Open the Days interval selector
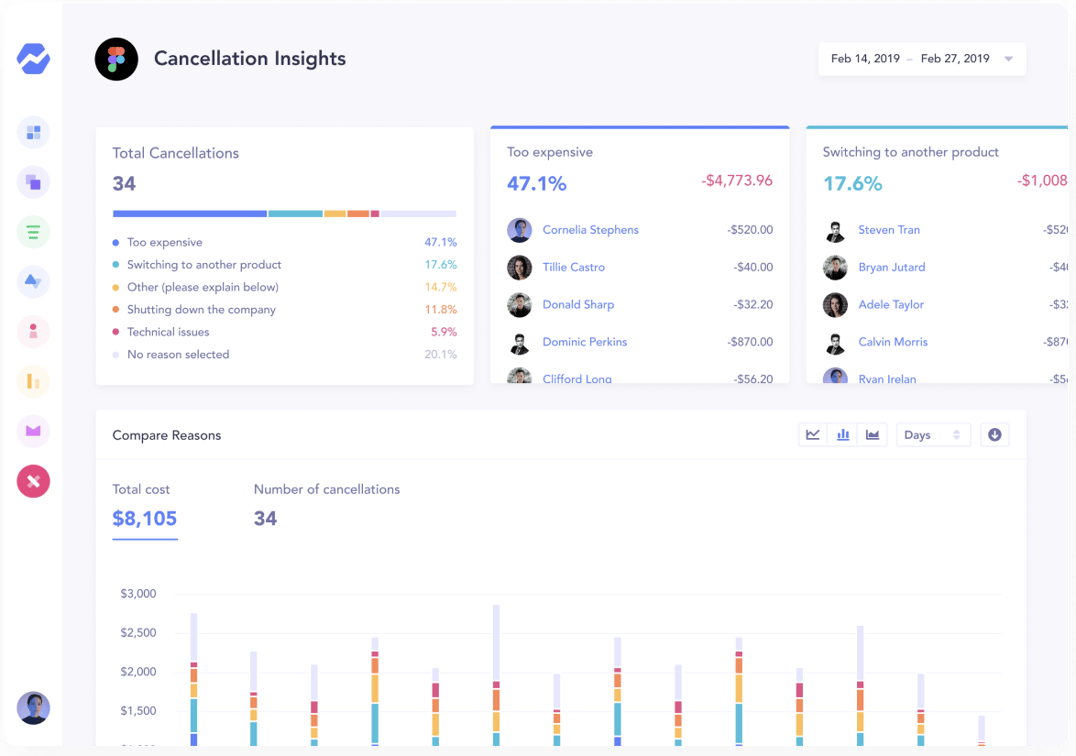Image resolution: width=1076 pixels, height=756 pixels. point(933,434)
